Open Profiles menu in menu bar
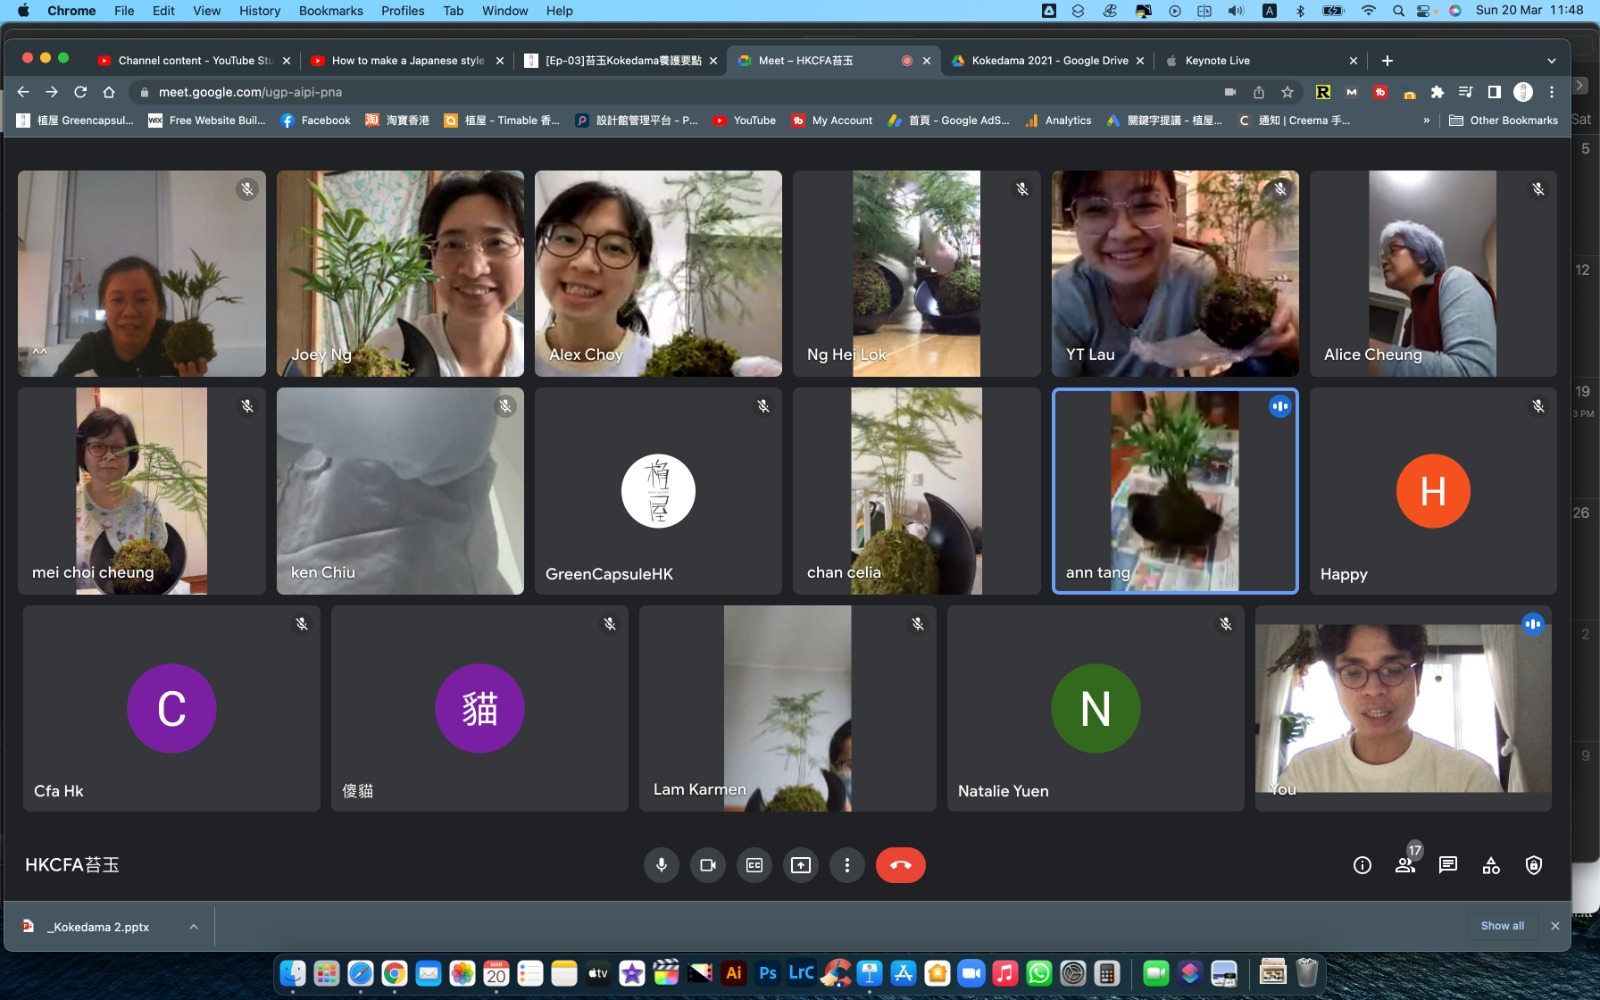 pyautogui.click(x=403, y=11)
